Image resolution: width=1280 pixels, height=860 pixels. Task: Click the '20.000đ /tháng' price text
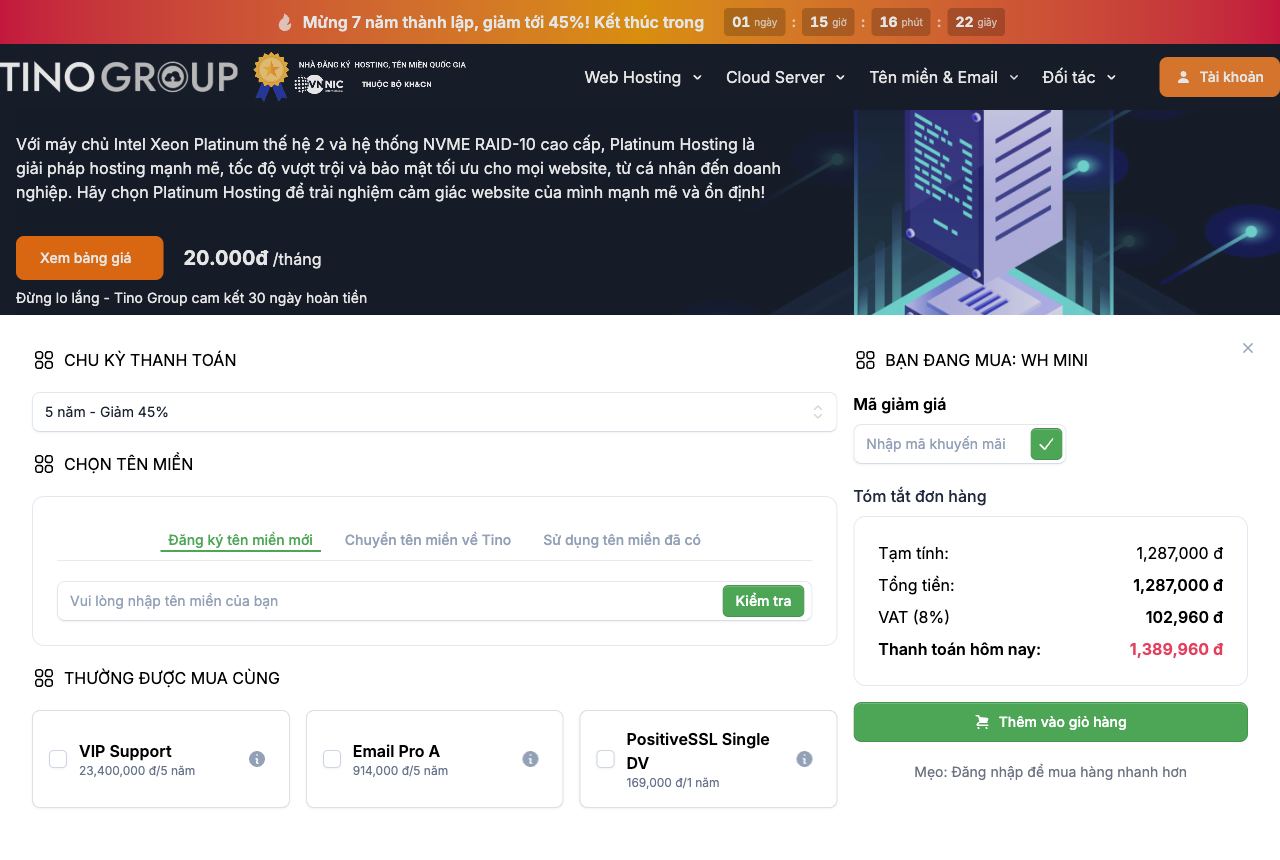[252, 258]
